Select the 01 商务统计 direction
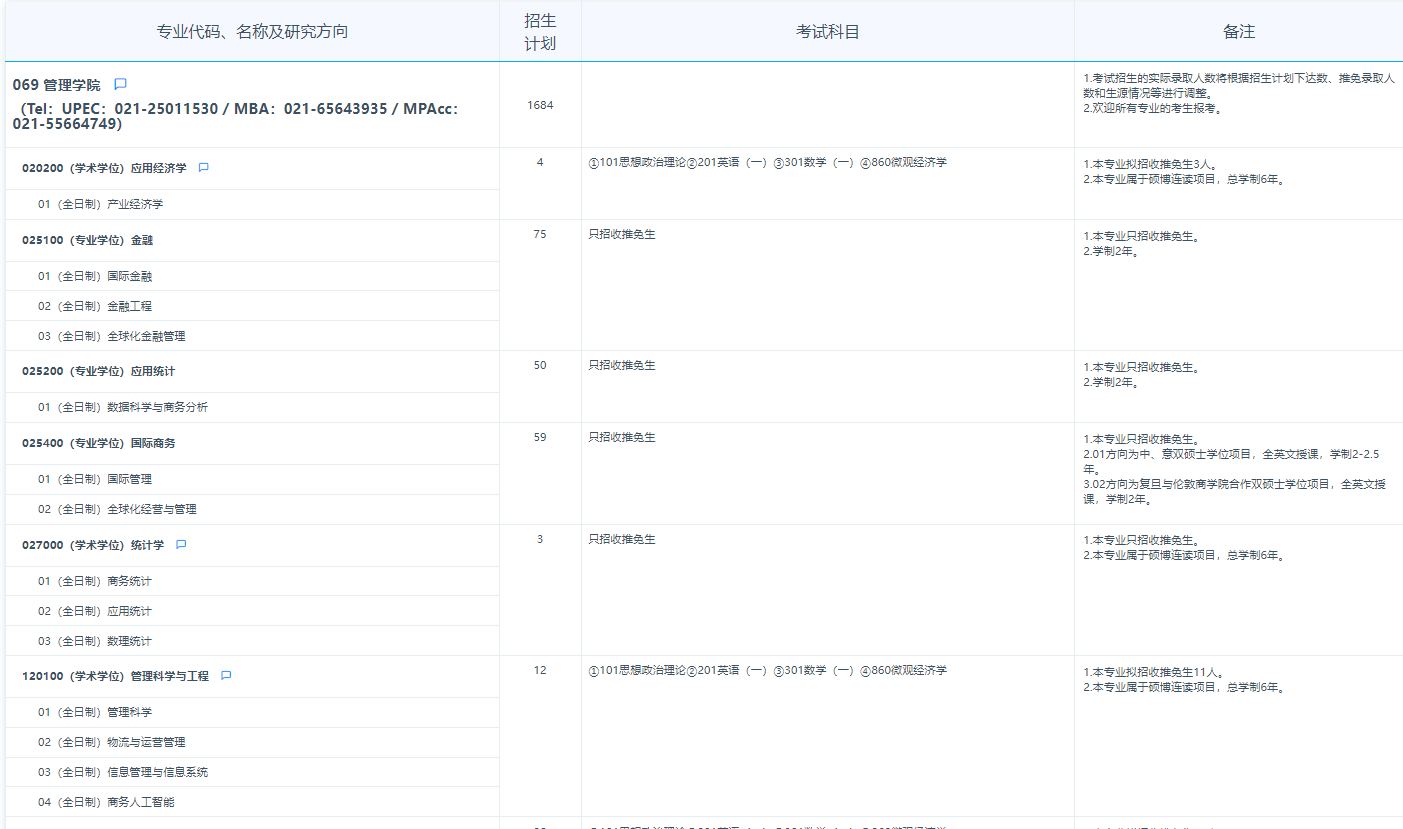 [95, 581]
